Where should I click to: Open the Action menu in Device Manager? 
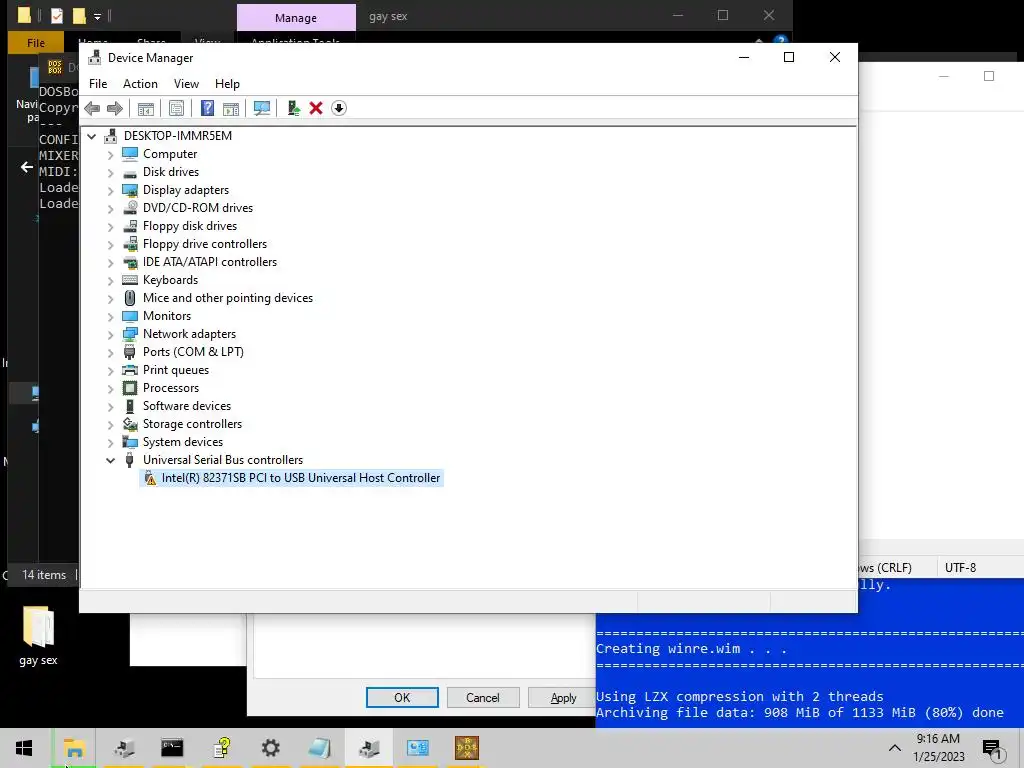tap(140, 84)
